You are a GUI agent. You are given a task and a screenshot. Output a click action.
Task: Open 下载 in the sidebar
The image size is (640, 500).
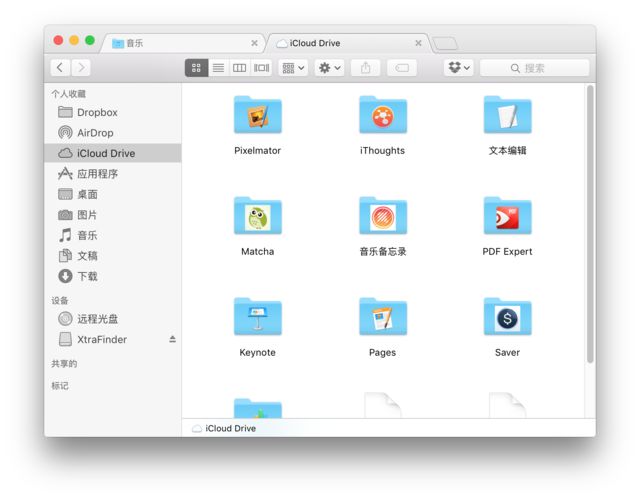(113, 276)
